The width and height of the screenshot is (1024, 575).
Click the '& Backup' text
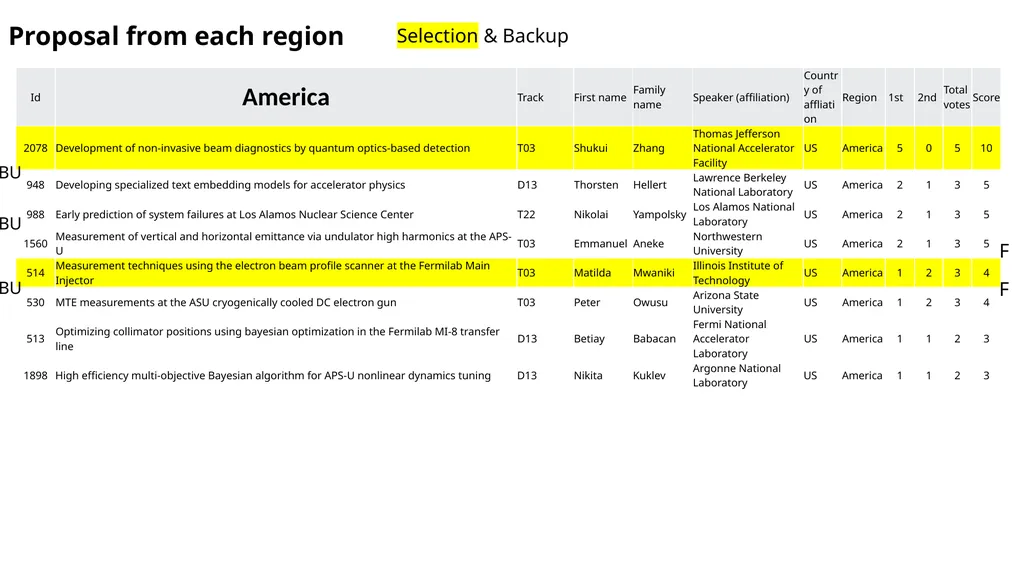(x=526, y=36)
